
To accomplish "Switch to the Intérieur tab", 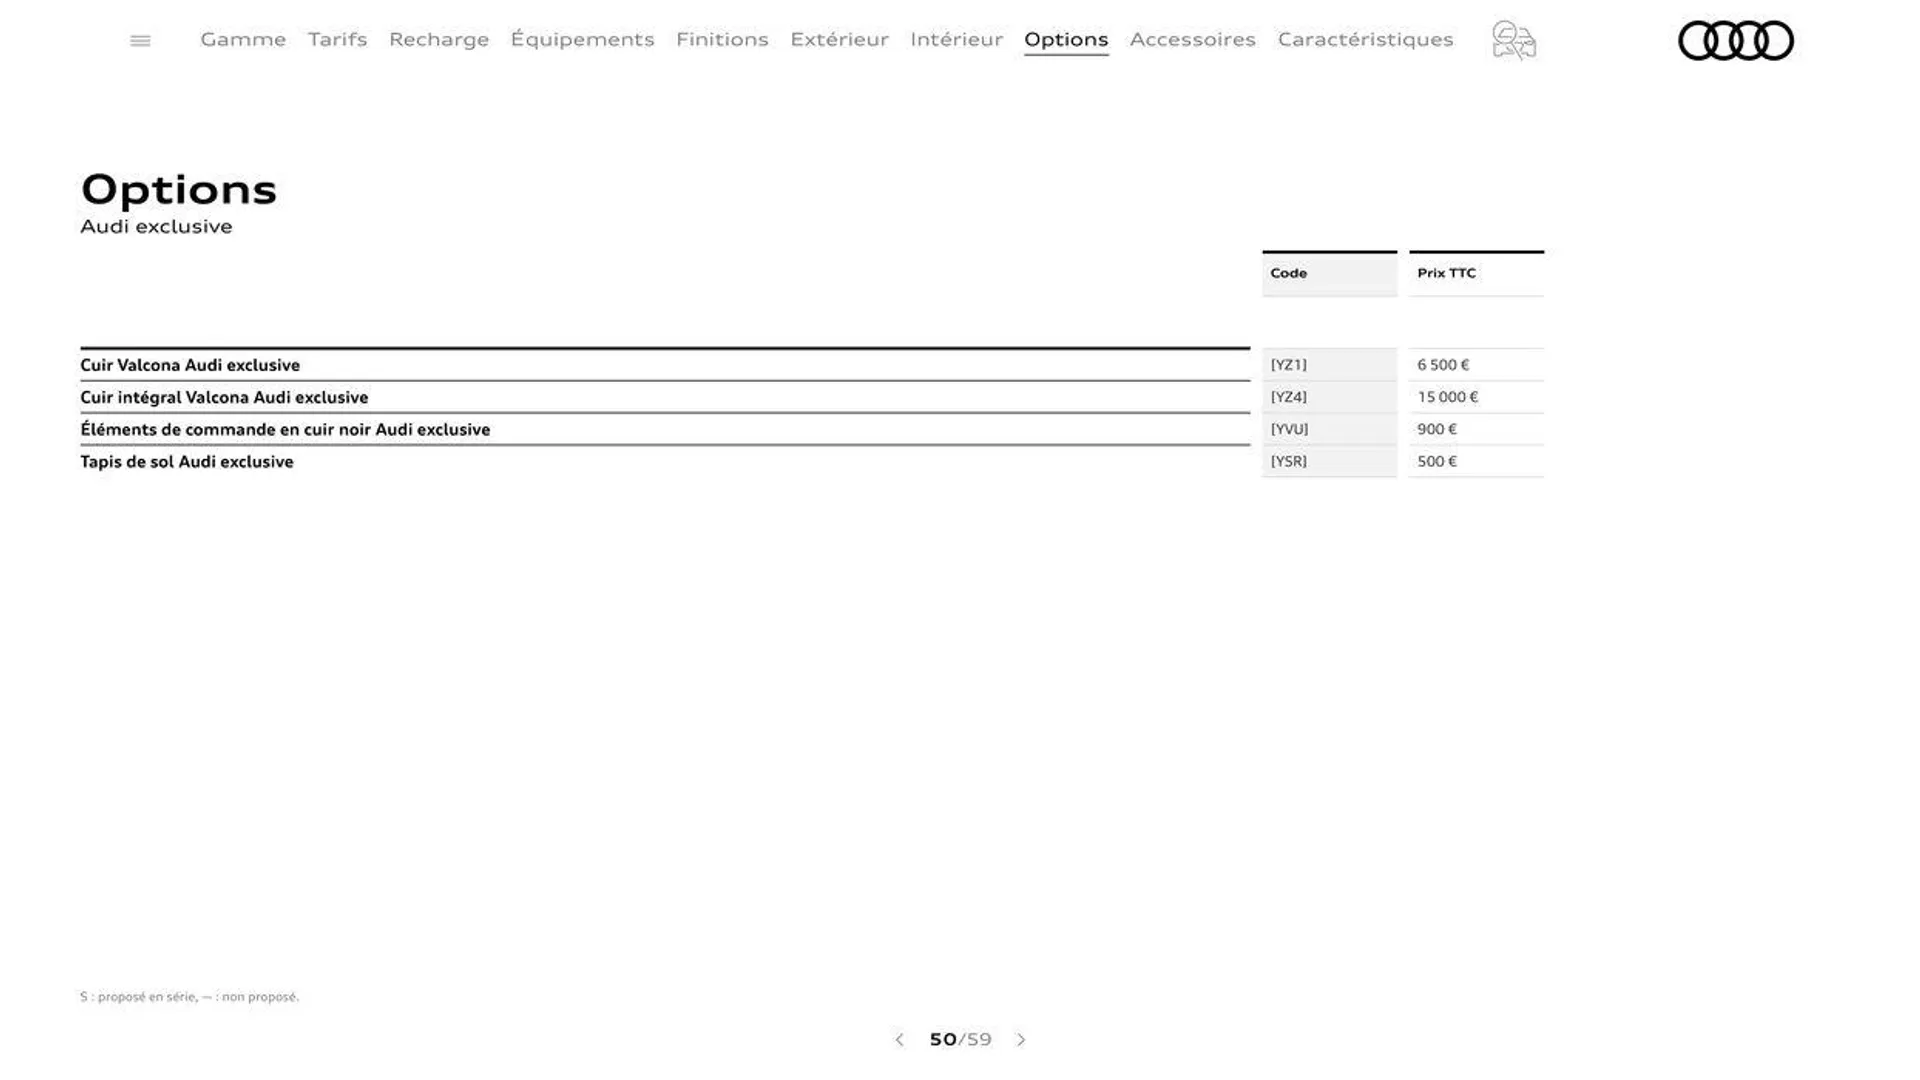I will [956, 39].
